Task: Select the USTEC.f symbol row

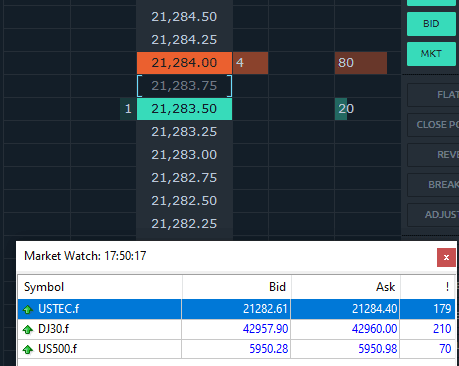Action: pos(236,309)
